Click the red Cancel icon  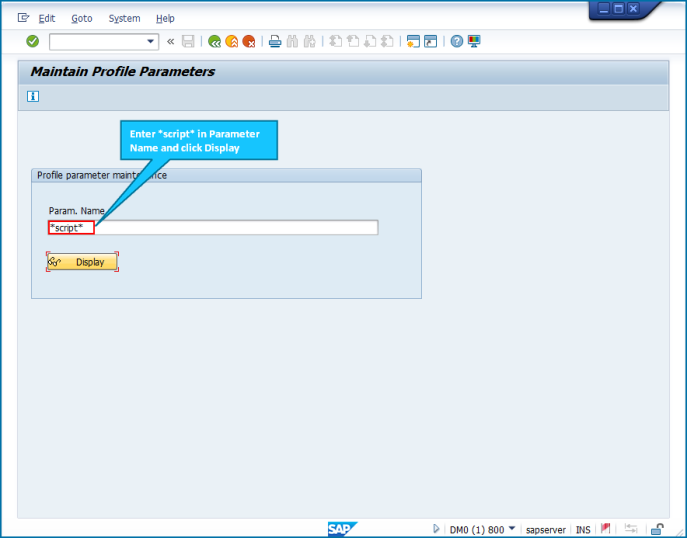[249, 42]
